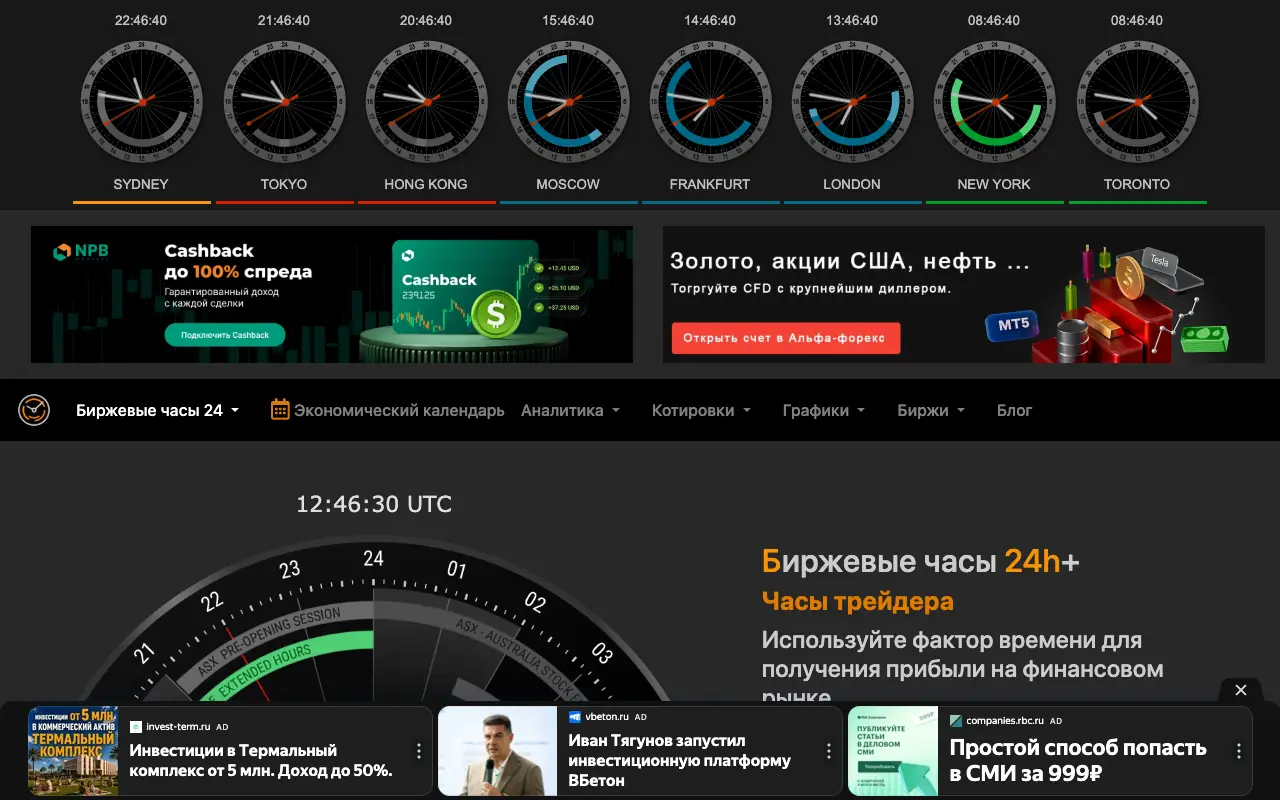This screenshot has height=800, width=1280.
Task: Click the London analog clock face
Action: [x=852, y=102]
